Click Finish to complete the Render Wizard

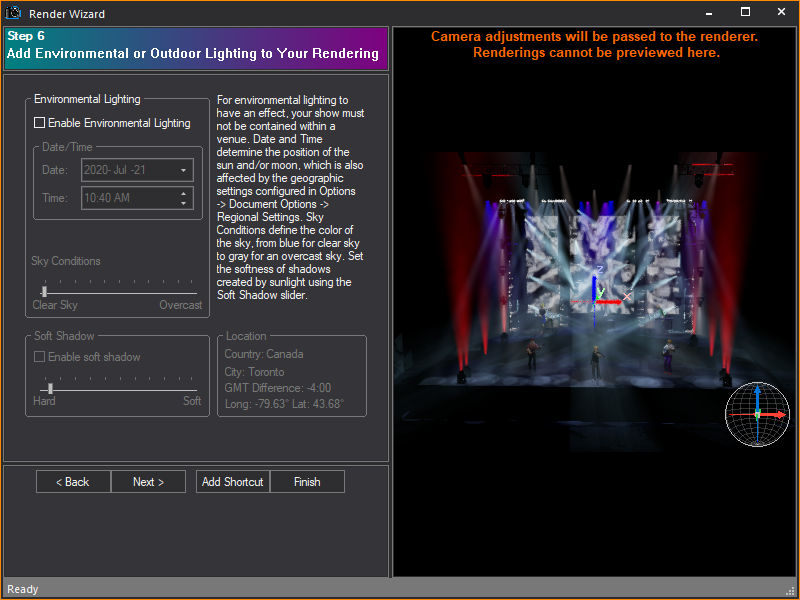pyautogui.click(x=307, y=481)
